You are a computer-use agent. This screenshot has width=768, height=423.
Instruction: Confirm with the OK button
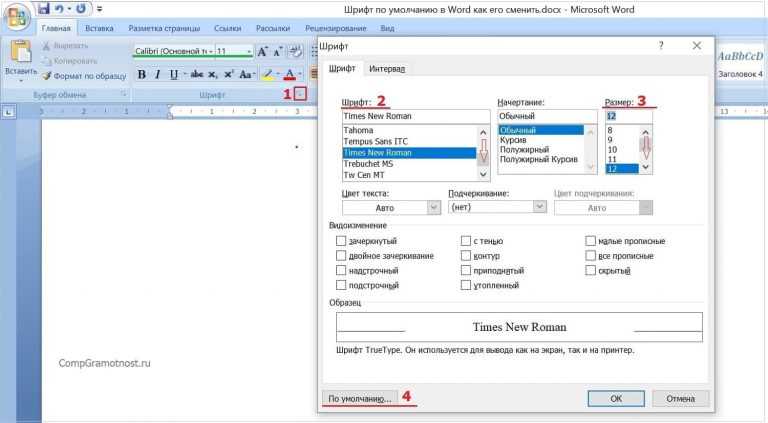click(x=616, y=399)
